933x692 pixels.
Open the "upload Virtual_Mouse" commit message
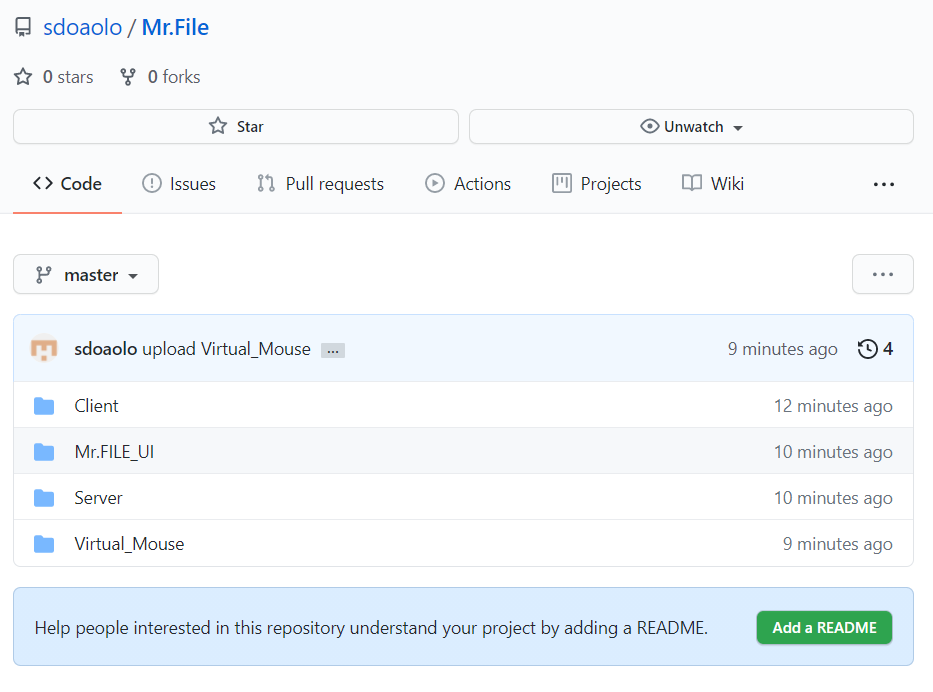point(226,349)
